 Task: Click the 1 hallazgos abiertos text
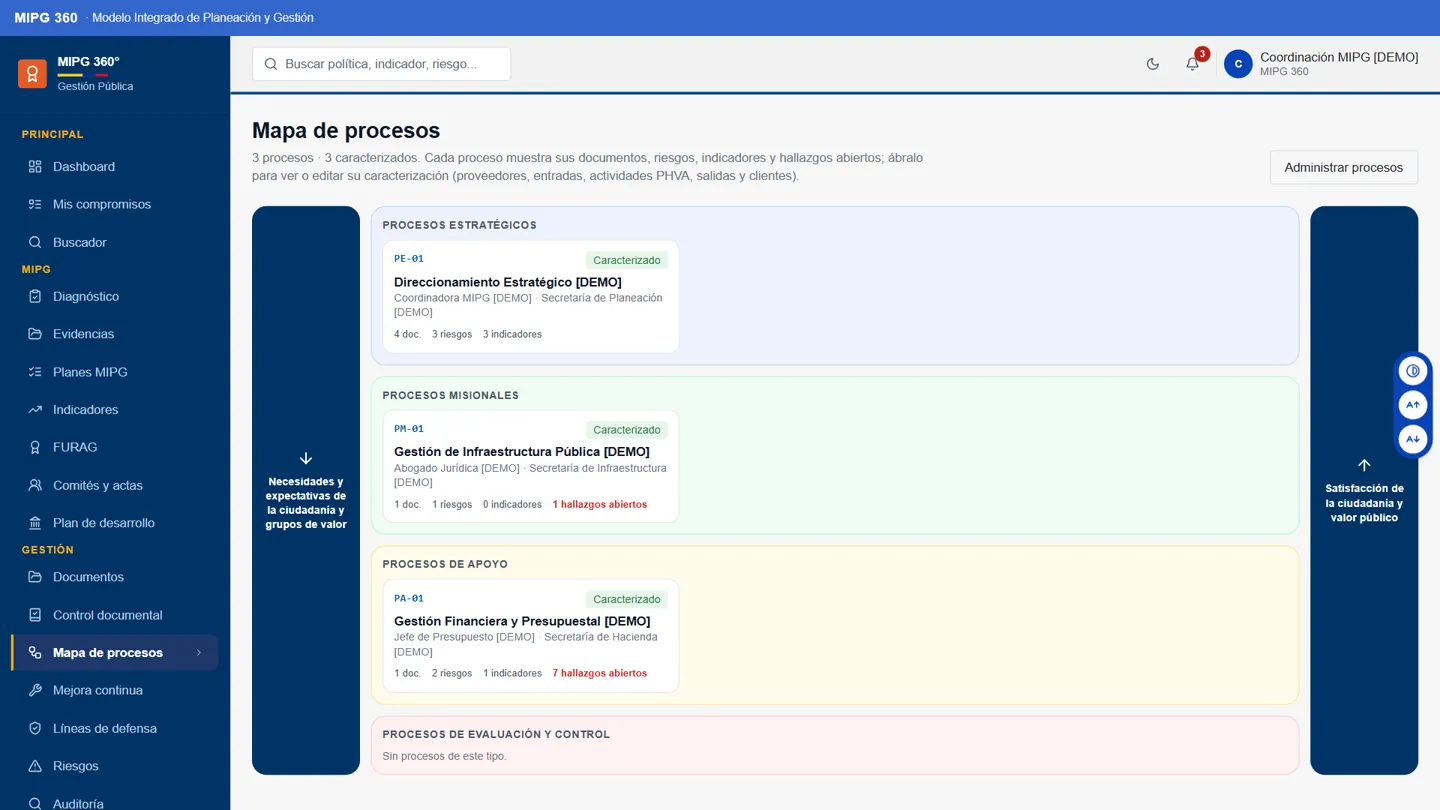(x=600, y=505)
